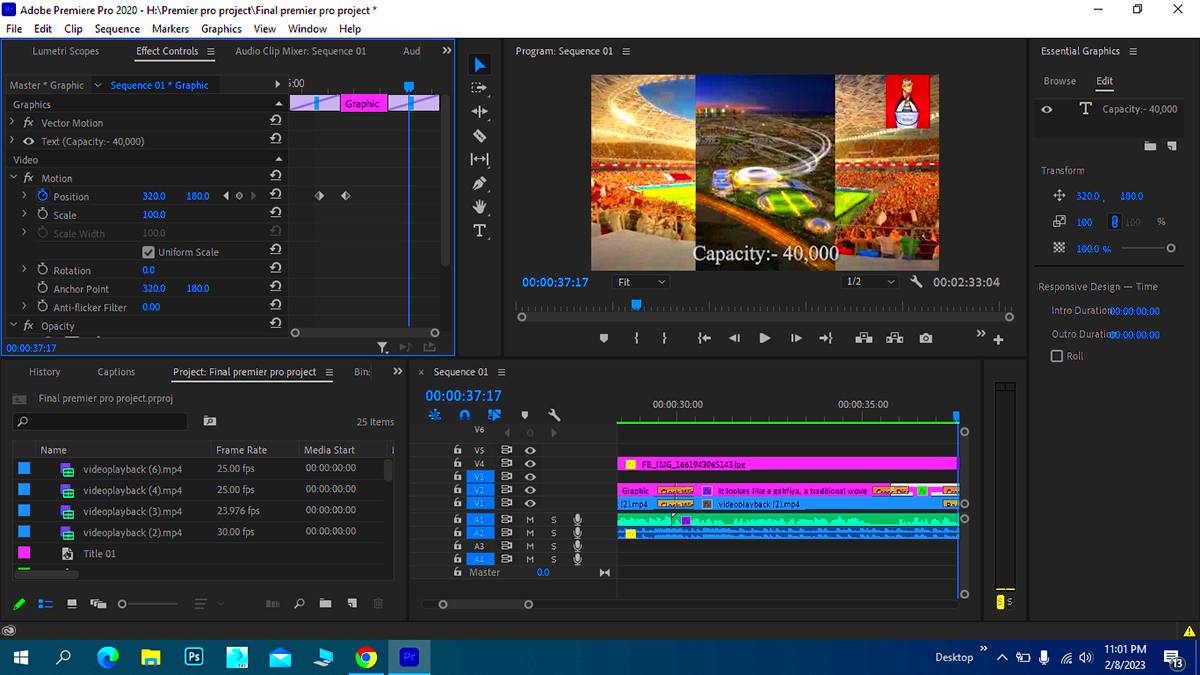
Task: Select the Hand tool
Action: 480,207
